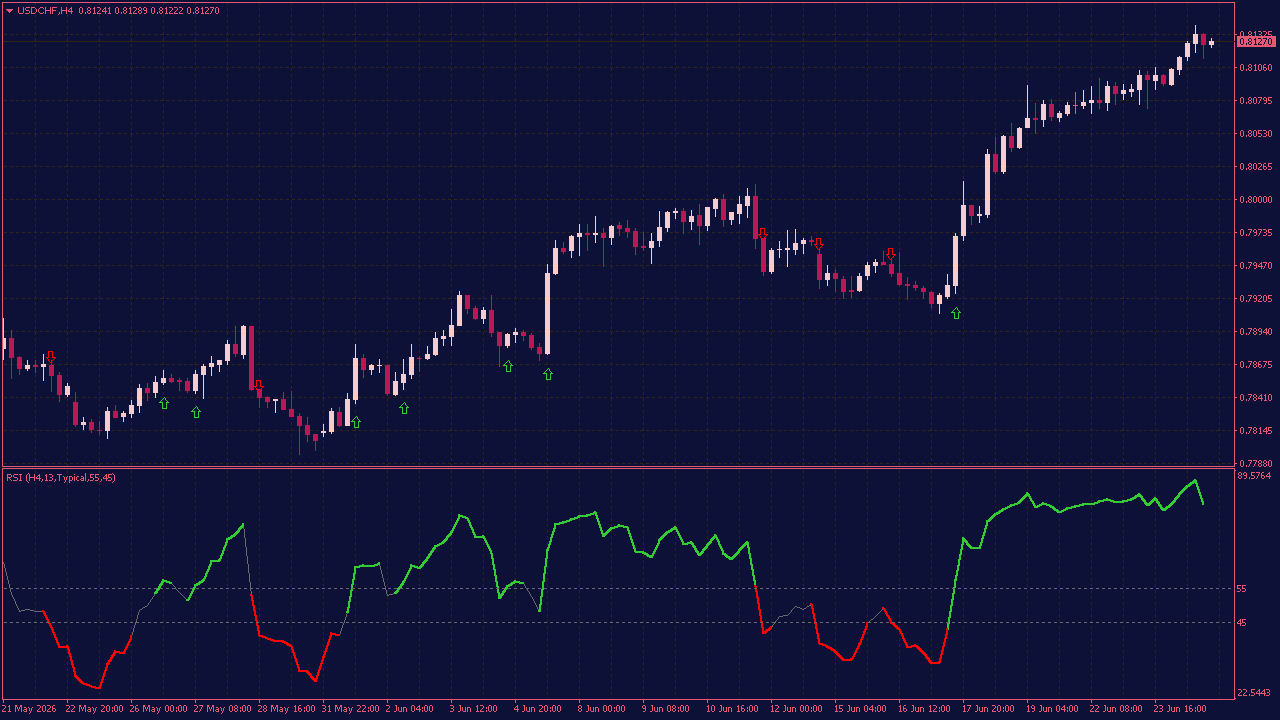Click the 0.80795 price axis label
This screenshot has width=1280, height=720.
coord(1255,101)
